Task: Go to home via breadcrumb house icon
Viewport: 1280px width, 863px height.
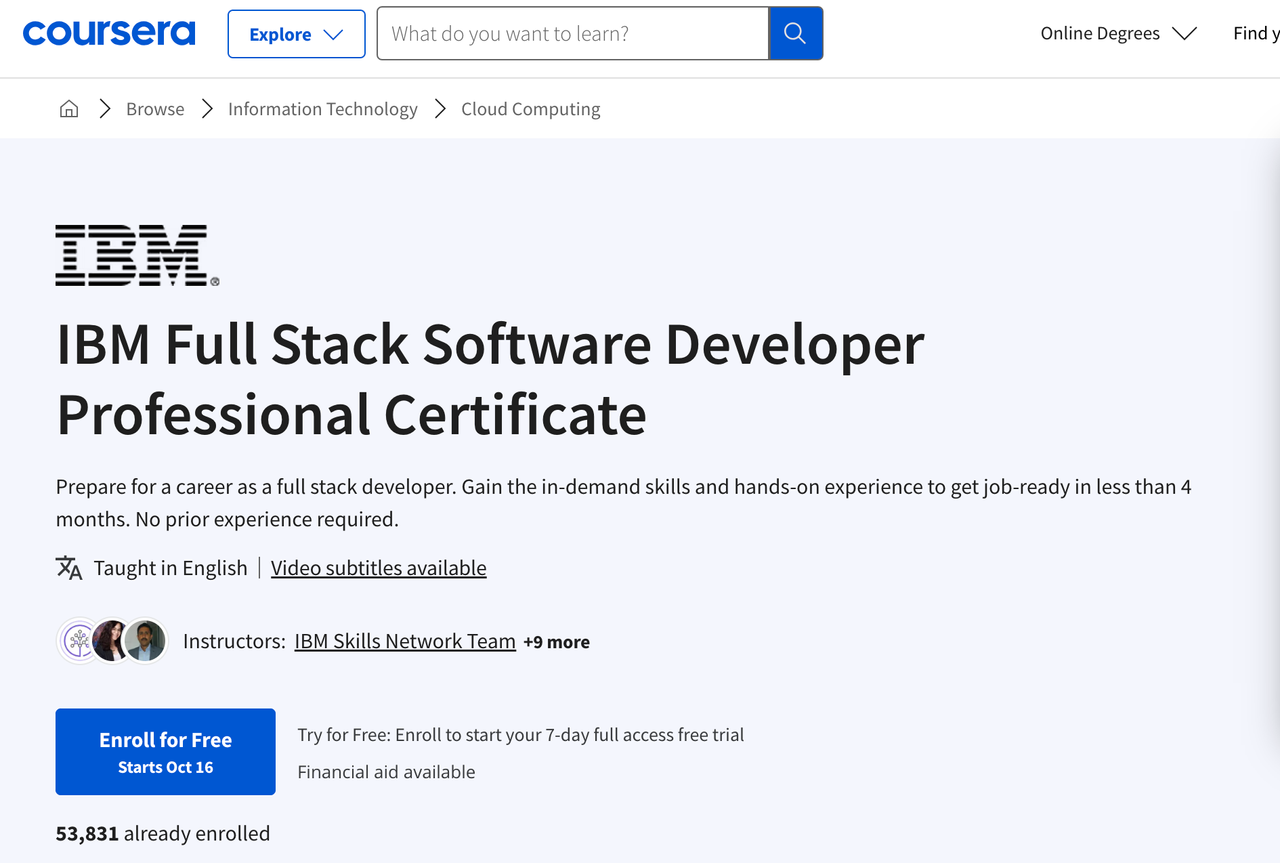Action: tap(69, 109)
